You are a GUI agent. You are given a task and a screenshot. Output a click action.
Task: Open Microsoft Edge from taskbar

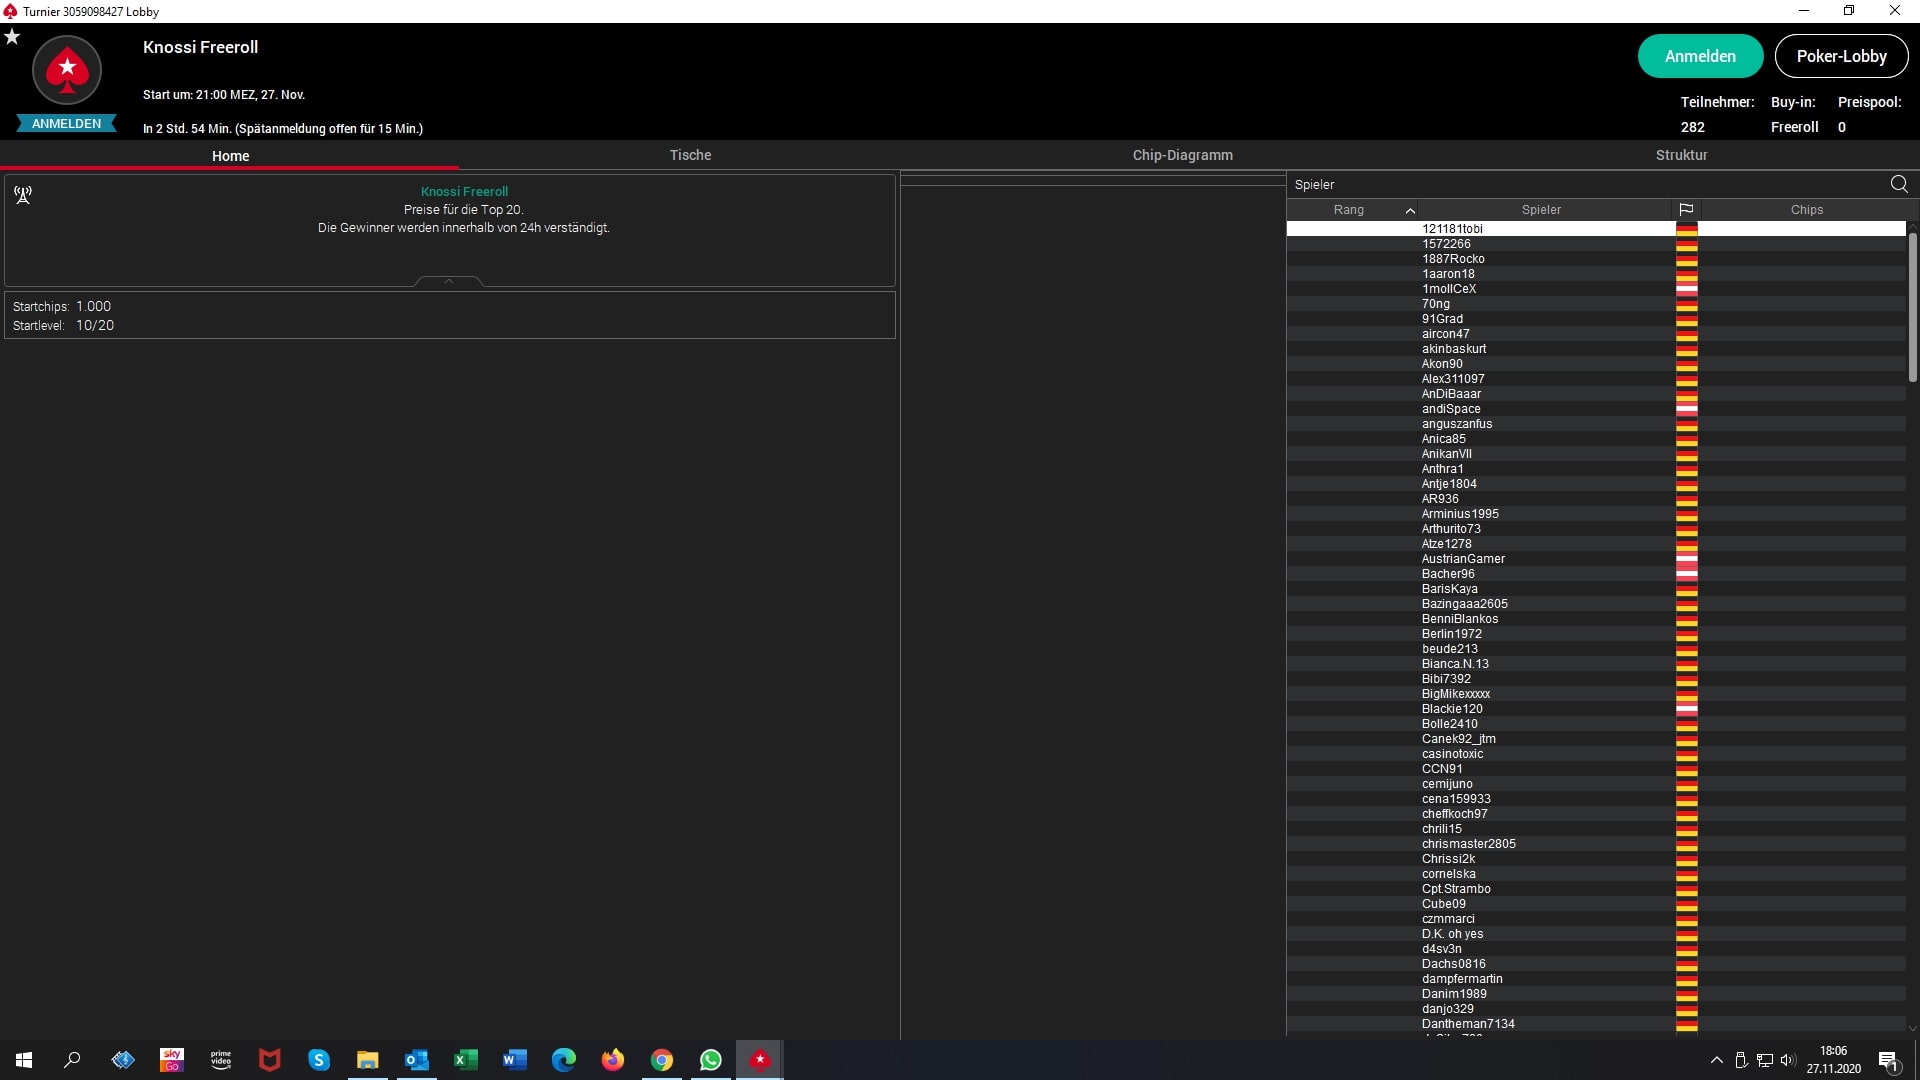click(x=564, y=1060)
